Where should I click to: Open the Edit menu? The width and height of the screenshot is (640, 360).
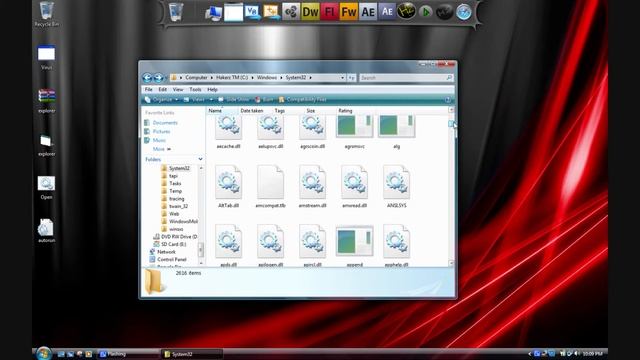tap(162, 89)
